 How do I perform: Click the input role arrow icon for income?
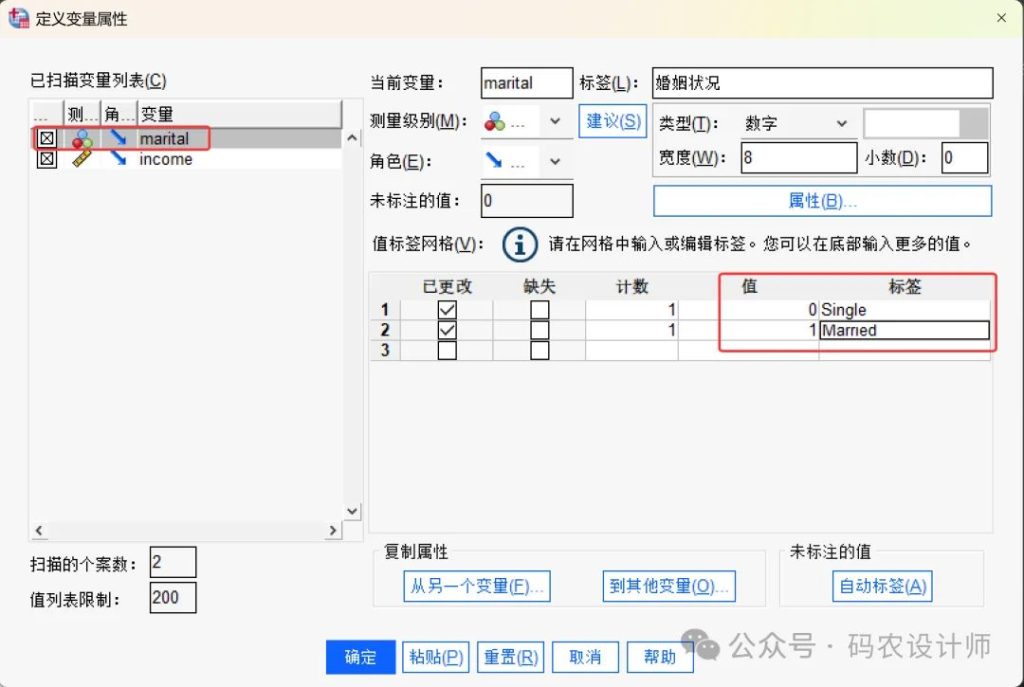(x=118, y=159)
